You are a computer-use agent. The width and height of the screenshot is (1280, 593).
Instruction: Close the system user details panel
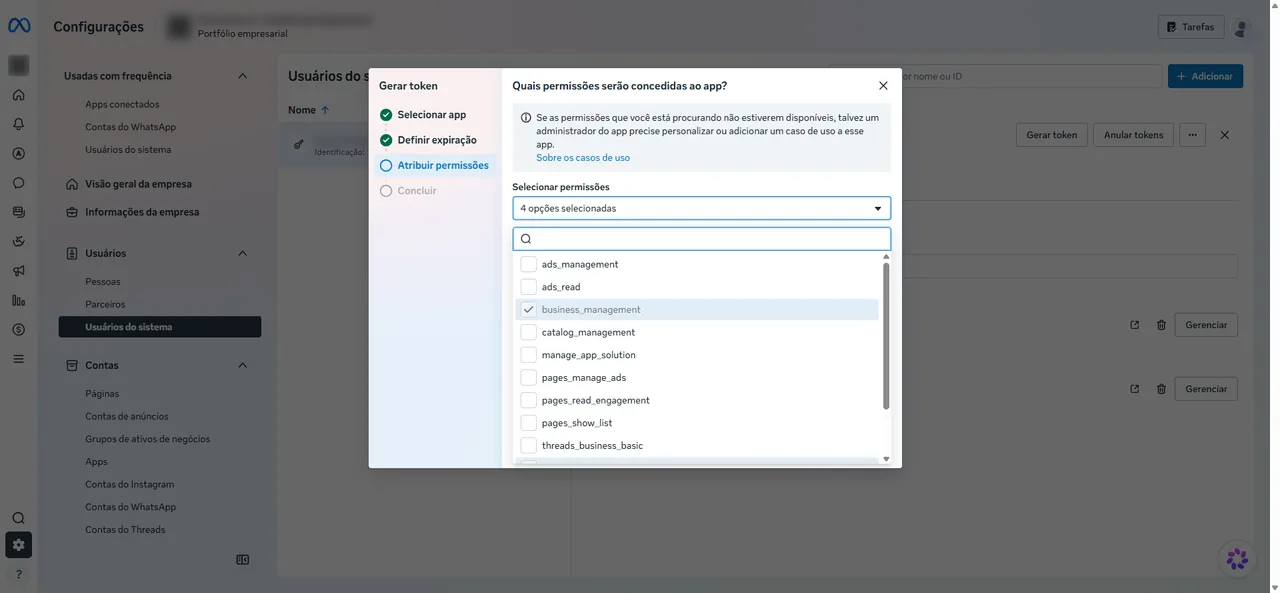coord(1225,135)
